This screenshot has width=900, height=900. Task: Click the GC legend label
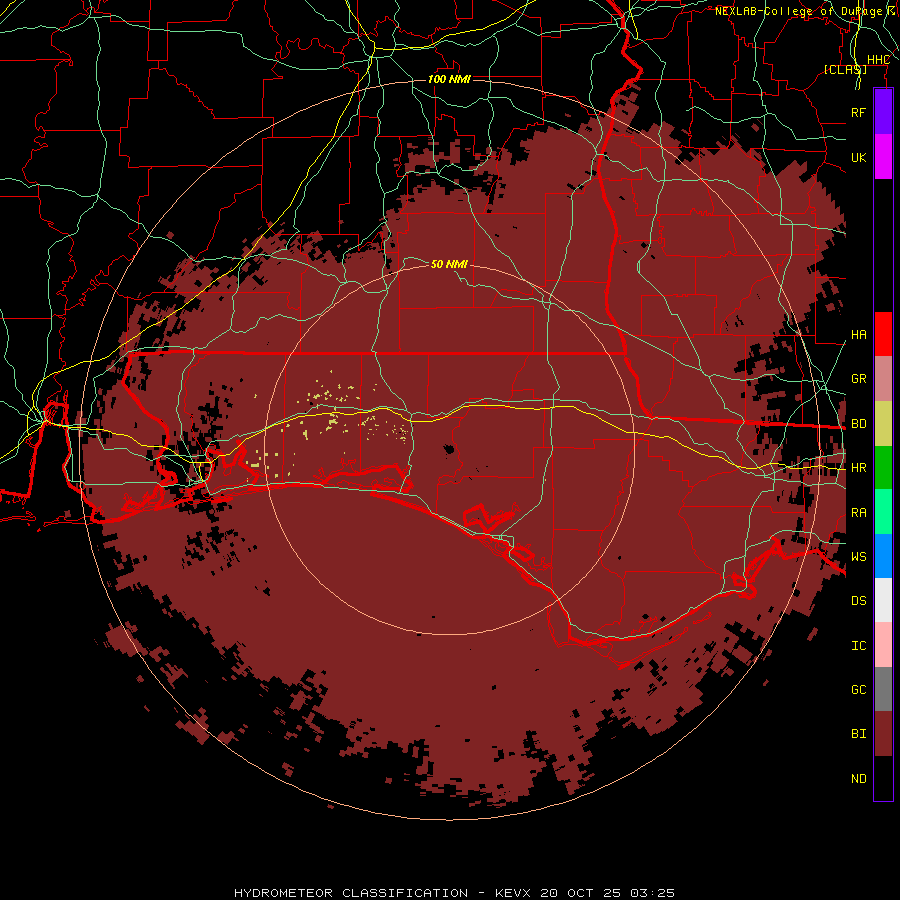tap(859, 690)
